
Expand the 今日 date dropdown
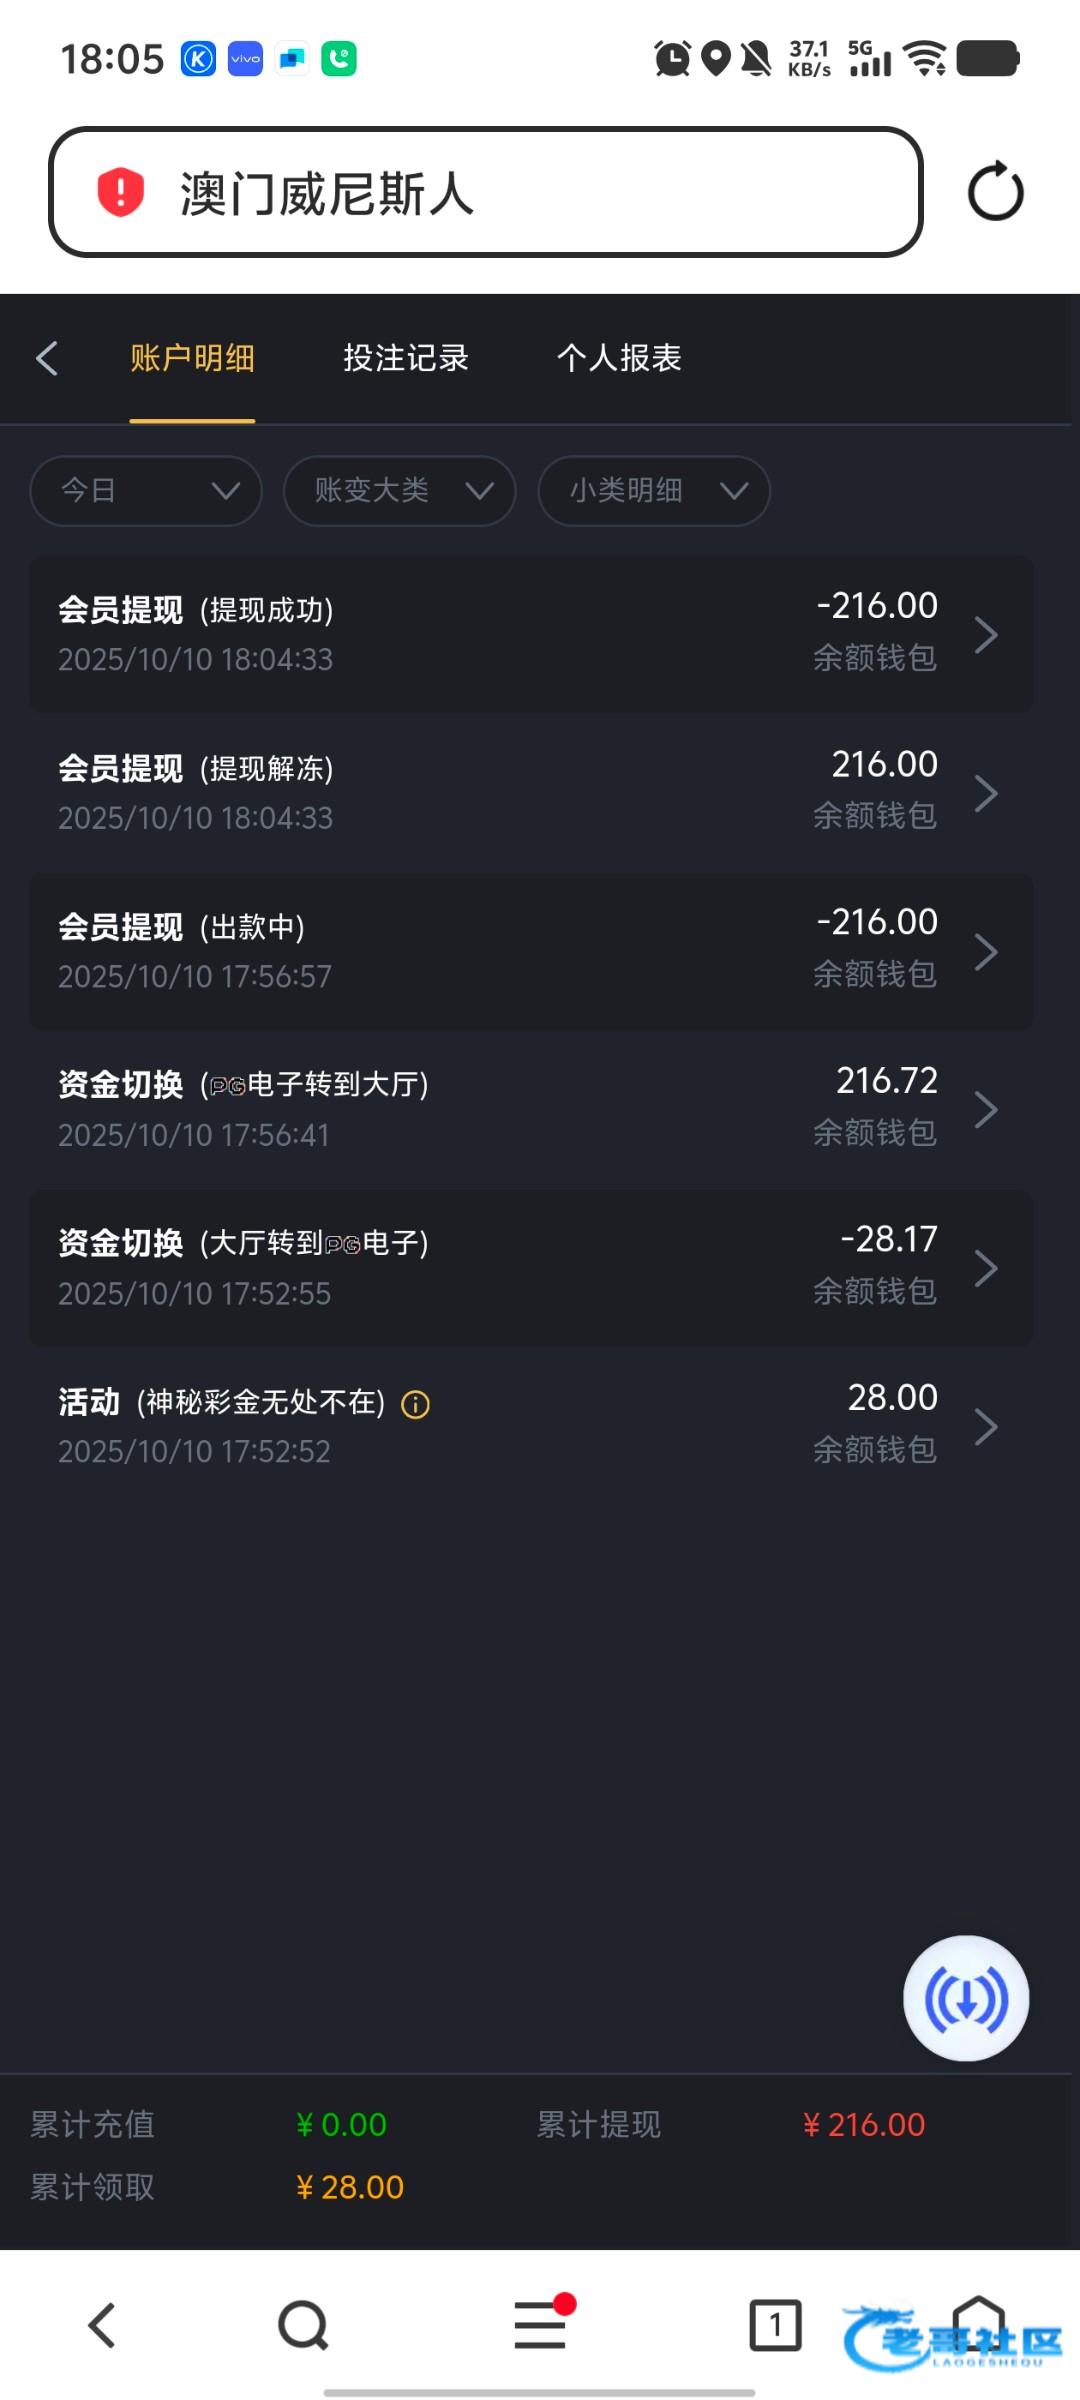point(146,490)
